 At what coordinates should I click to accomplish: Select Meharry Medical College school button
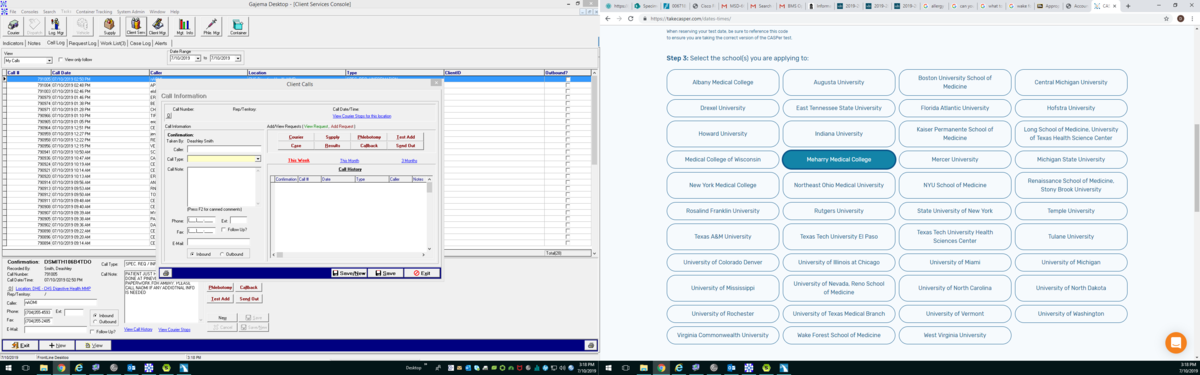[839, 159]
